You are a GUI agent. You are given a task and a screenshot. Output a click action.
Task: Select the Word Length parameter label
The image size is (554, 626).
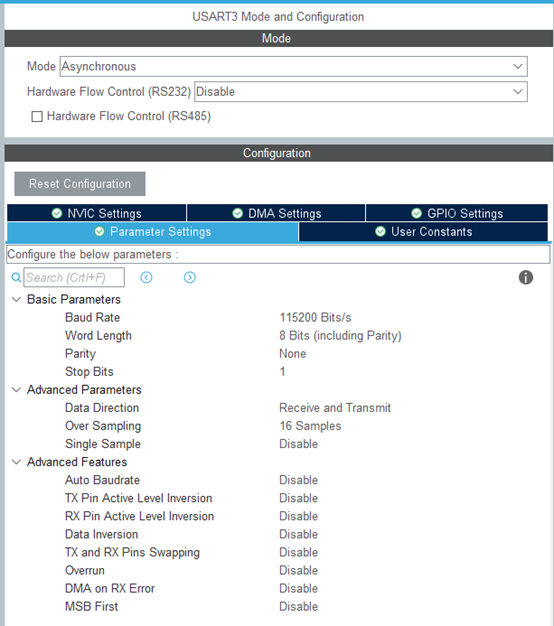tap(98, 336)
